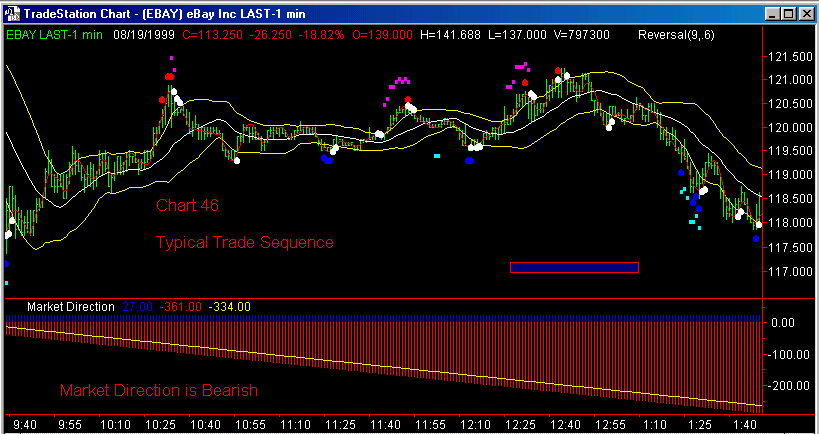The height and width of the screenshot is (434, 819).
Task: Maximize the TradeStation Chart window
Action: 788,14
